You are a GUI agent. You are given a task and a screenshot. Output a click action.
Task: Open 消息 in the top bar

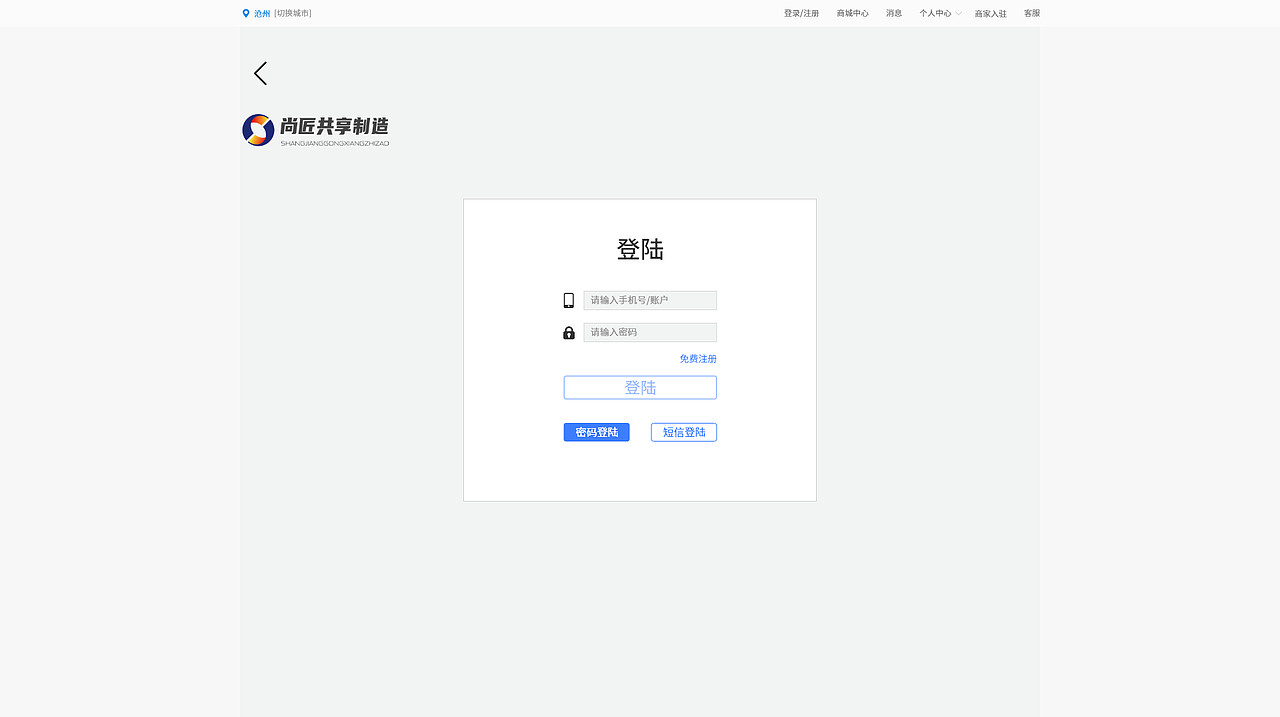pos(894,13)
